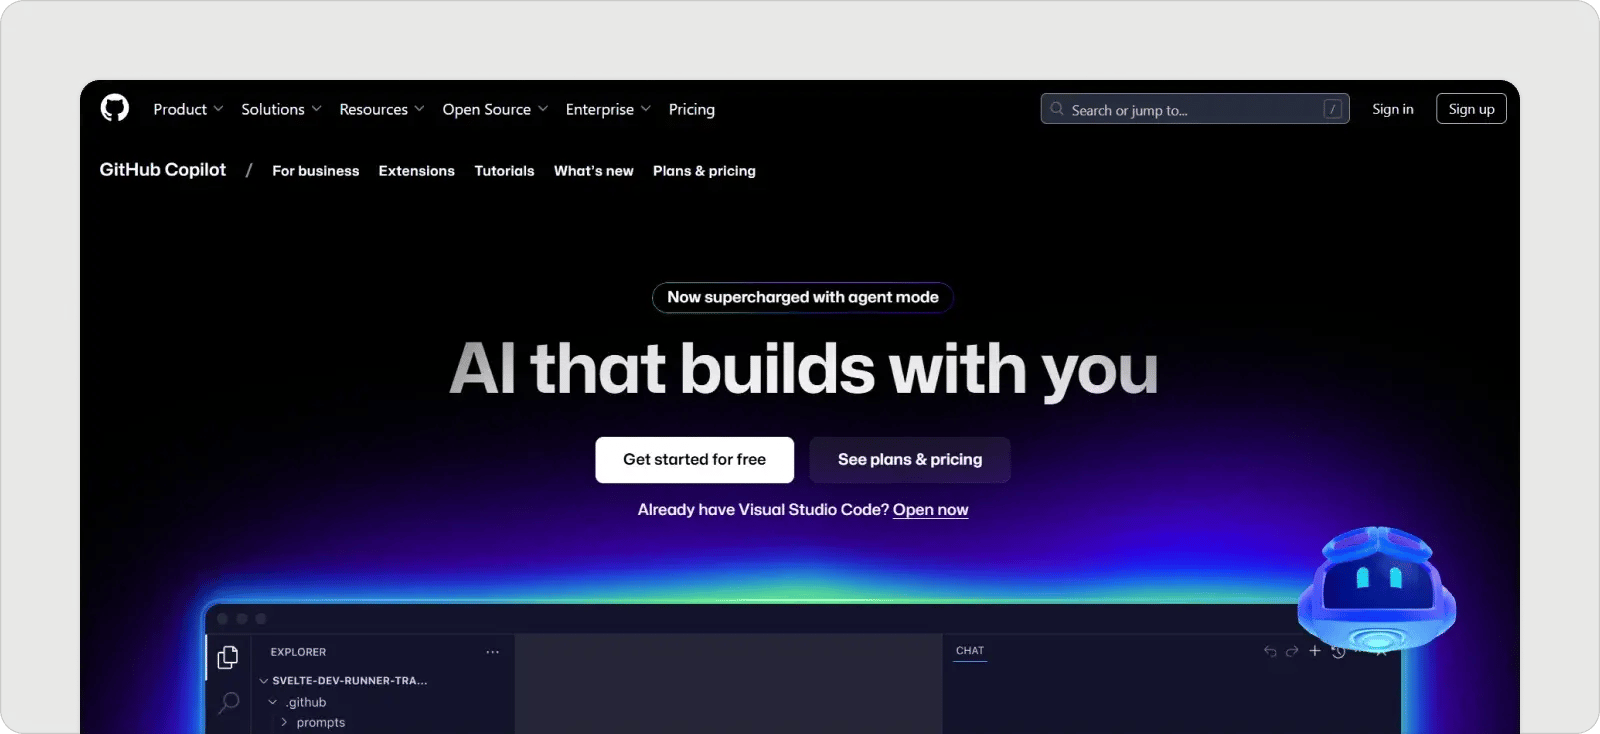
Task: Open the Explorer files icon in activity bar
Action: 228,657
